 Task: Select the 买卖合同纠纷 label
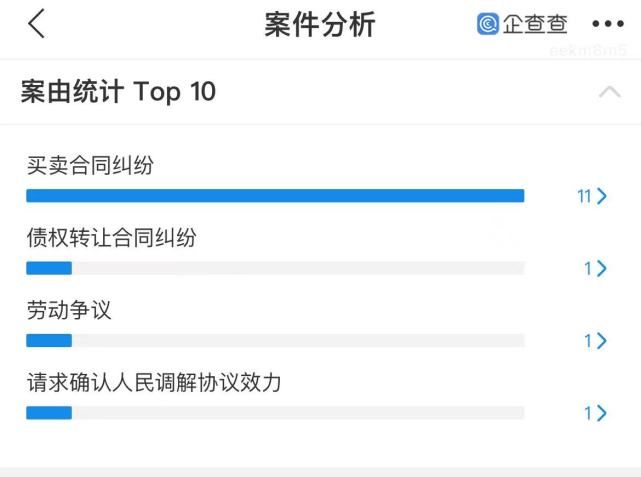click(90, 165)
